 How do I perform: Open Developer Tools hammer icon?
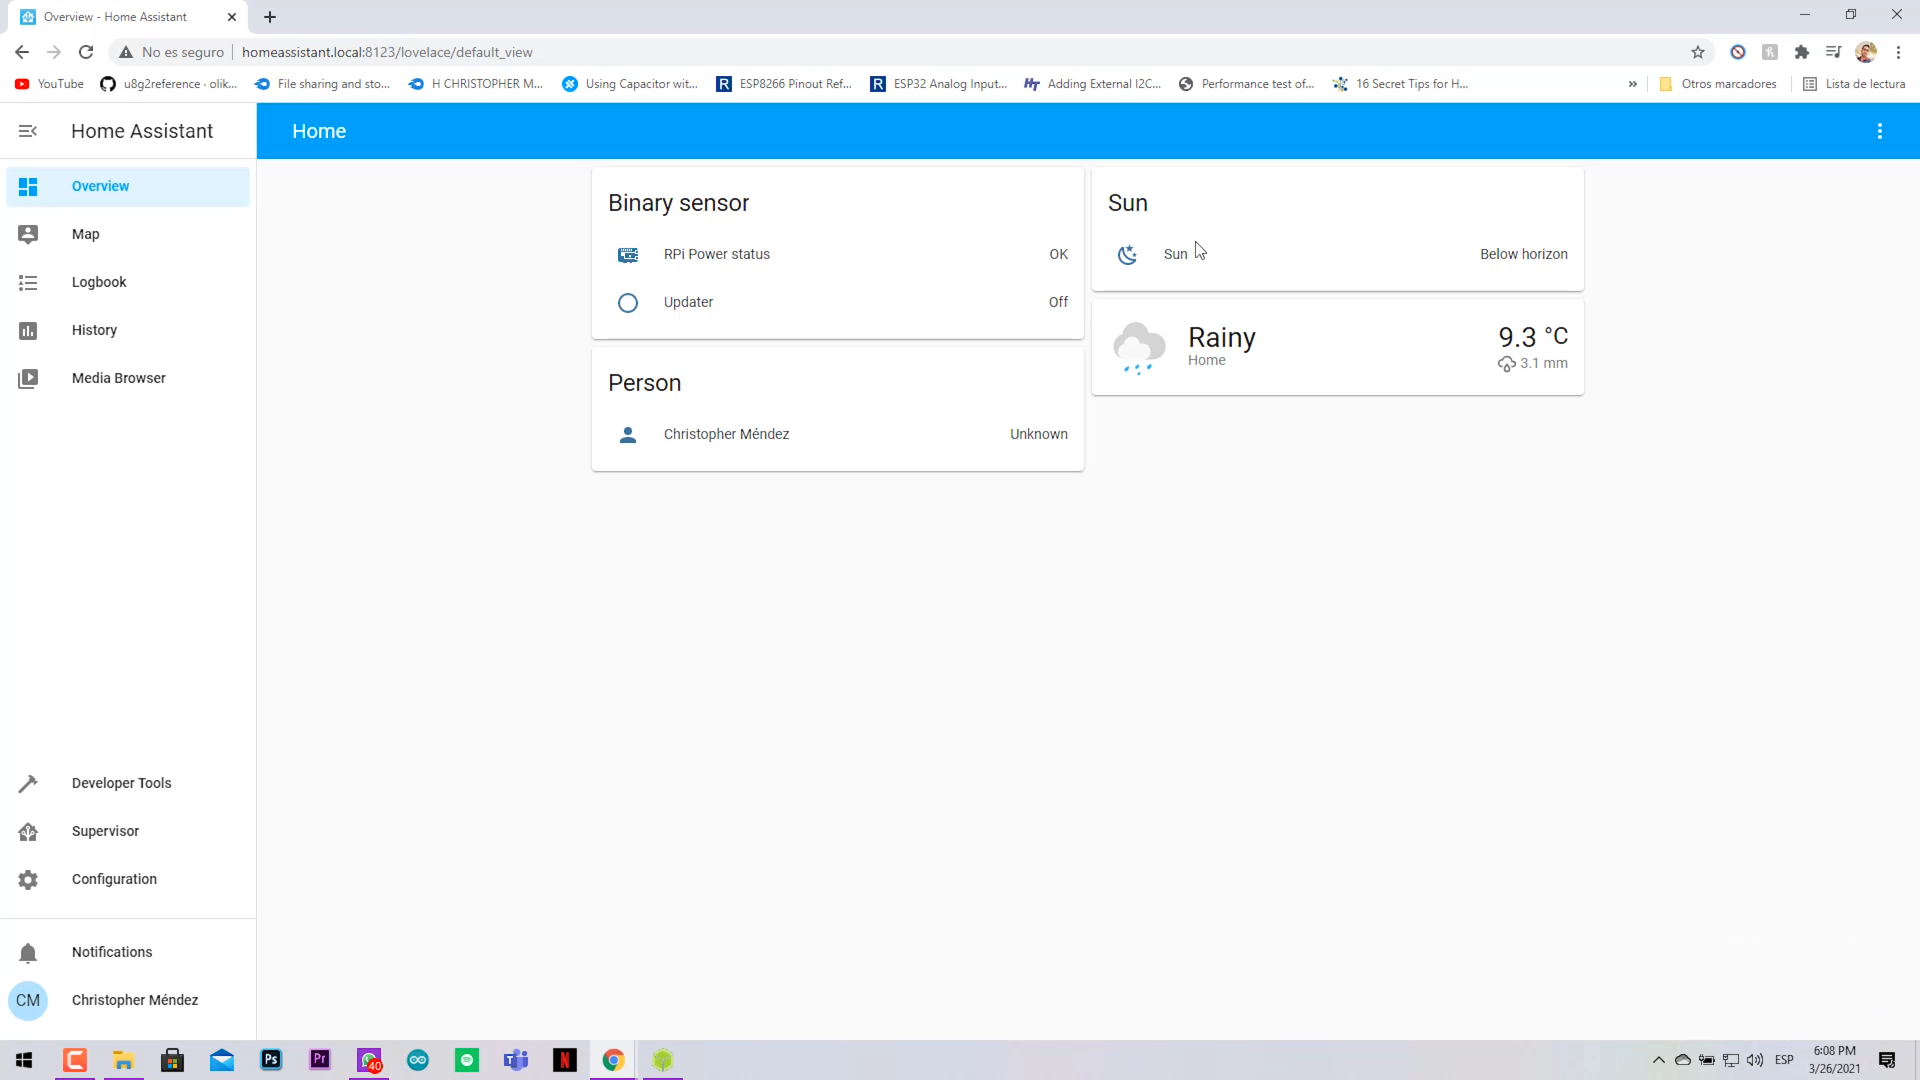28,783
